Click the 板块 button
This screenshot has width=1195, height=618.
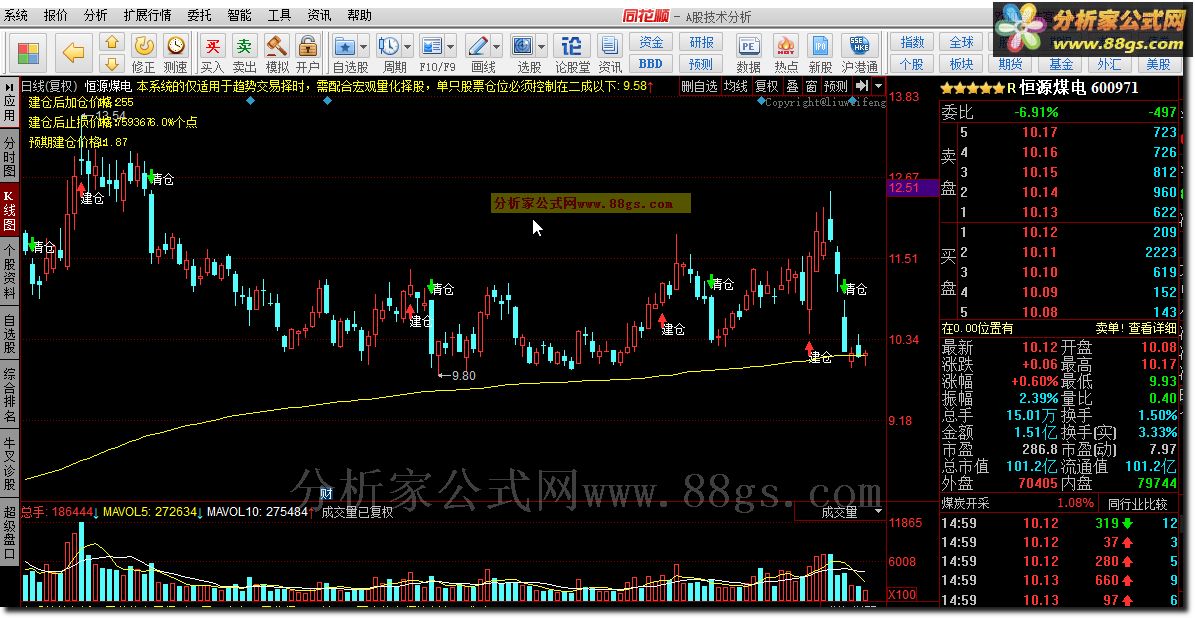(961, 64)
